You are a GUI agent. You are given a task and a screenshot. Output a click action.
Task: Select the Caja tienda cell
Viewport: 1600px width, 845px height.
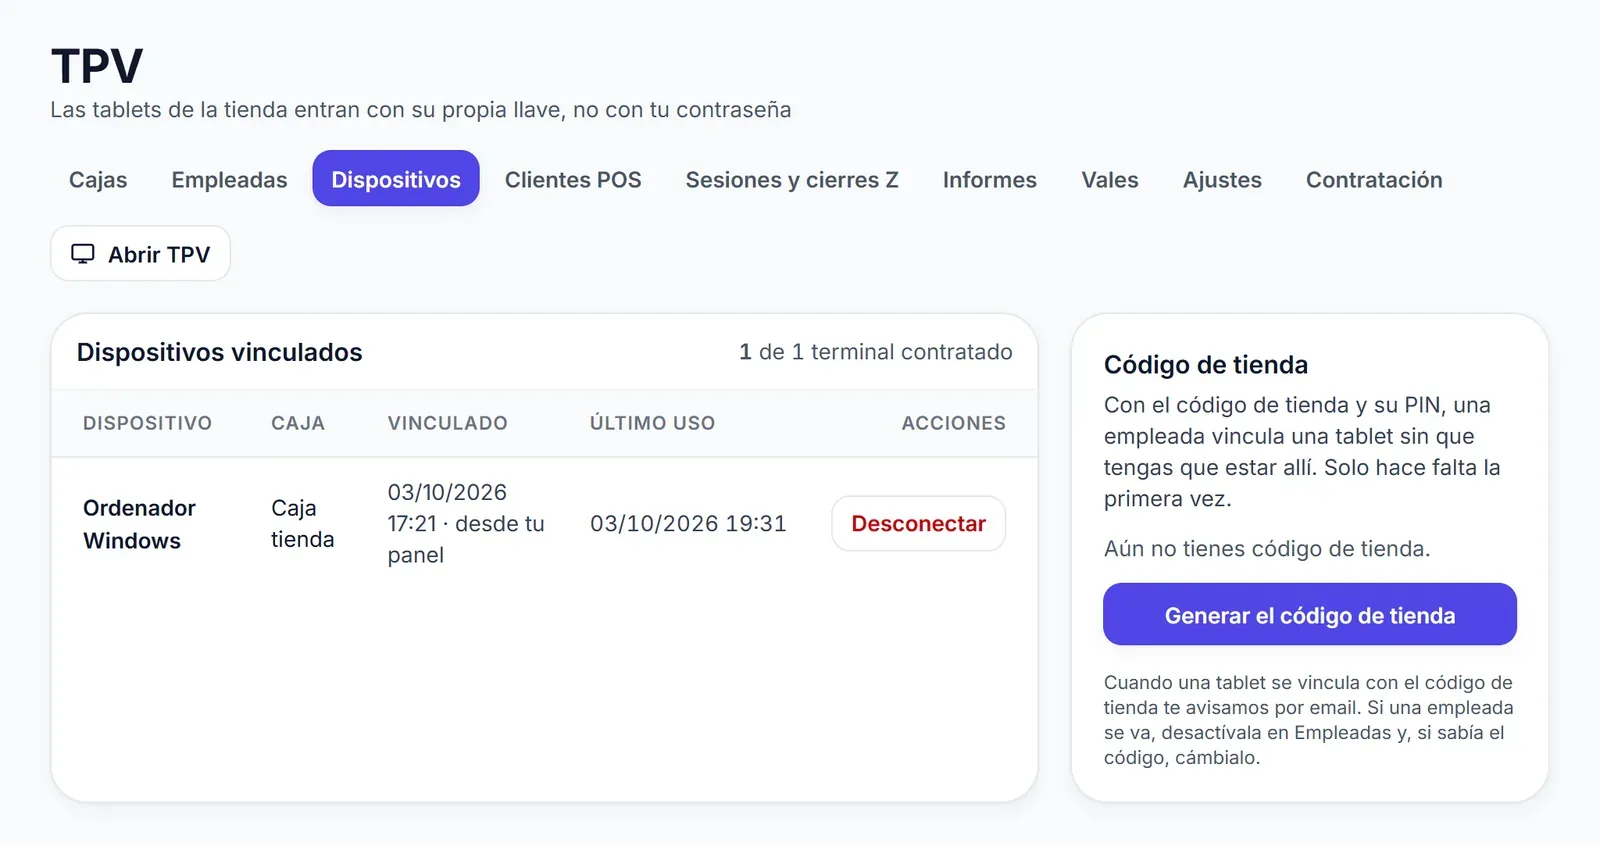(302, 523)
